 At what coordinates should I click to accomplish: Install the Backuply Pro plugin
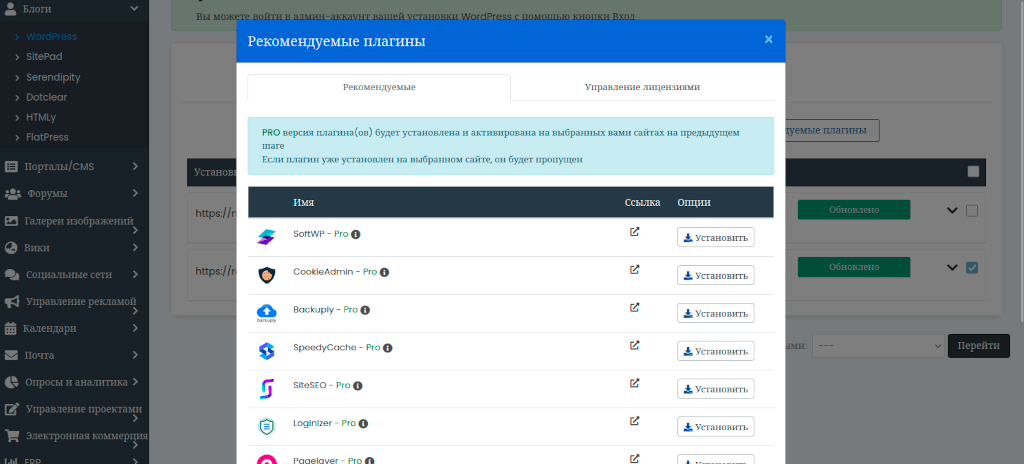point(716,313)
